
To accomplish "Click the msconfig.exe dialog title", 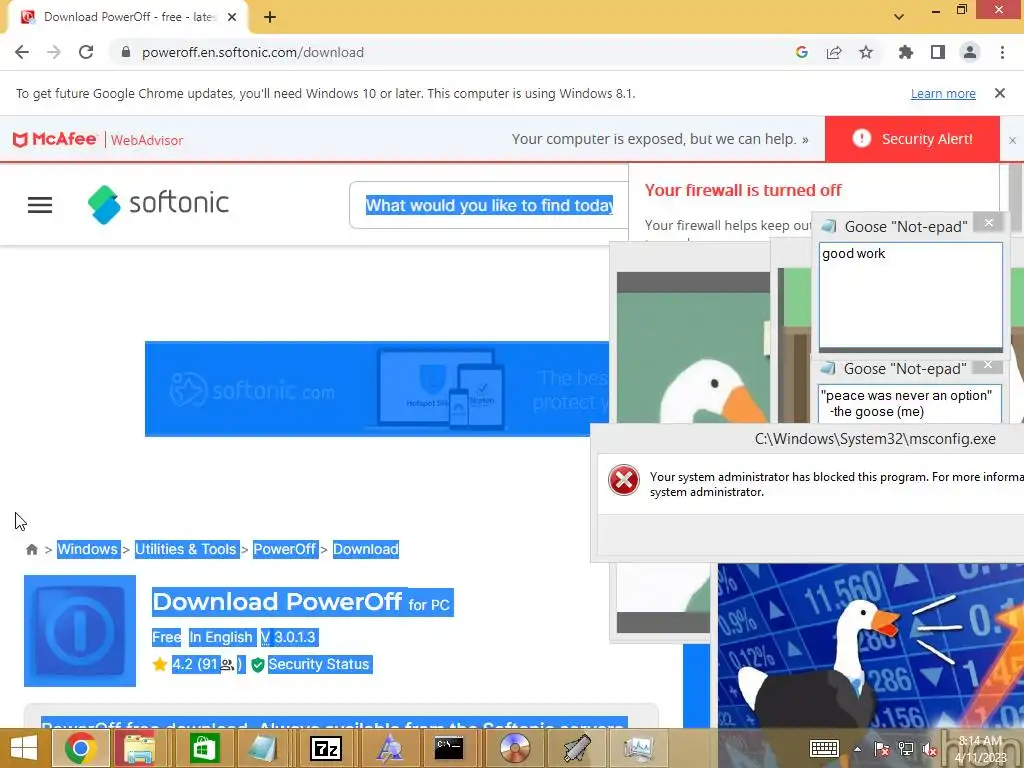I will 875,439.
